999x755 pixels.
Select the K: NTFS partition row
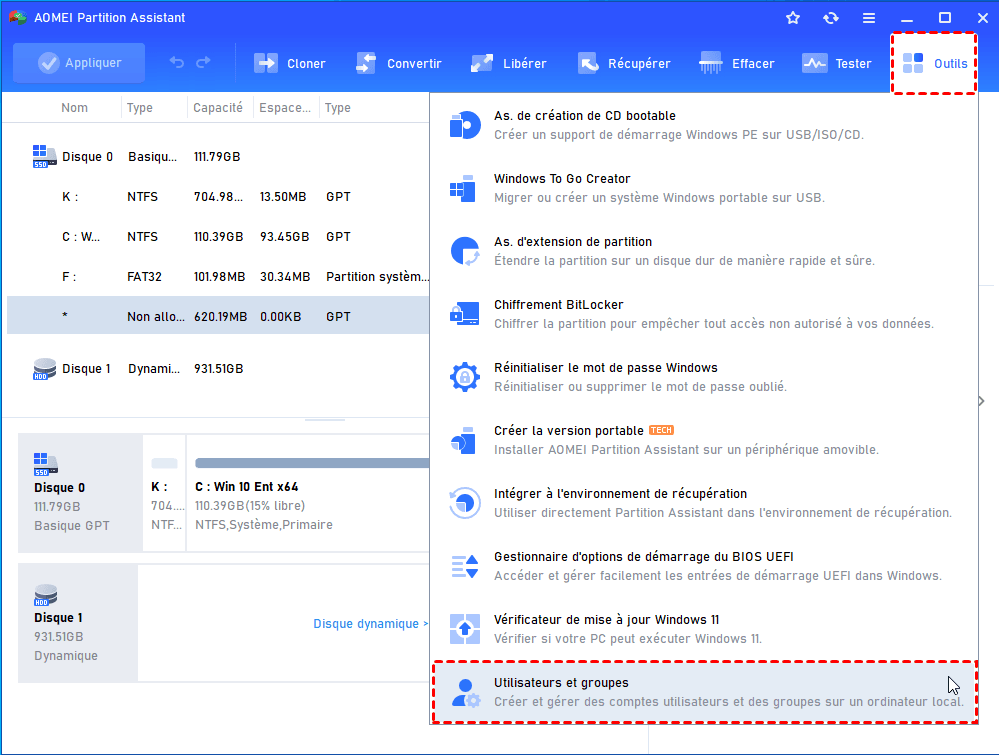[218, 197]
